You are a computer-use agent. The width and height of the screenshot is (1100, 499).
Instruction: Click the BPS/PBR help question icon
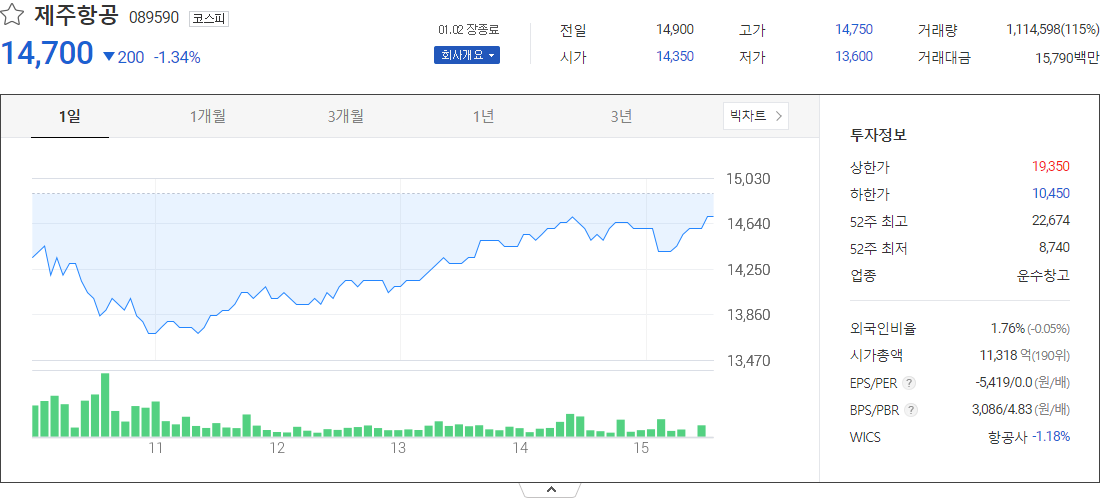909,410
